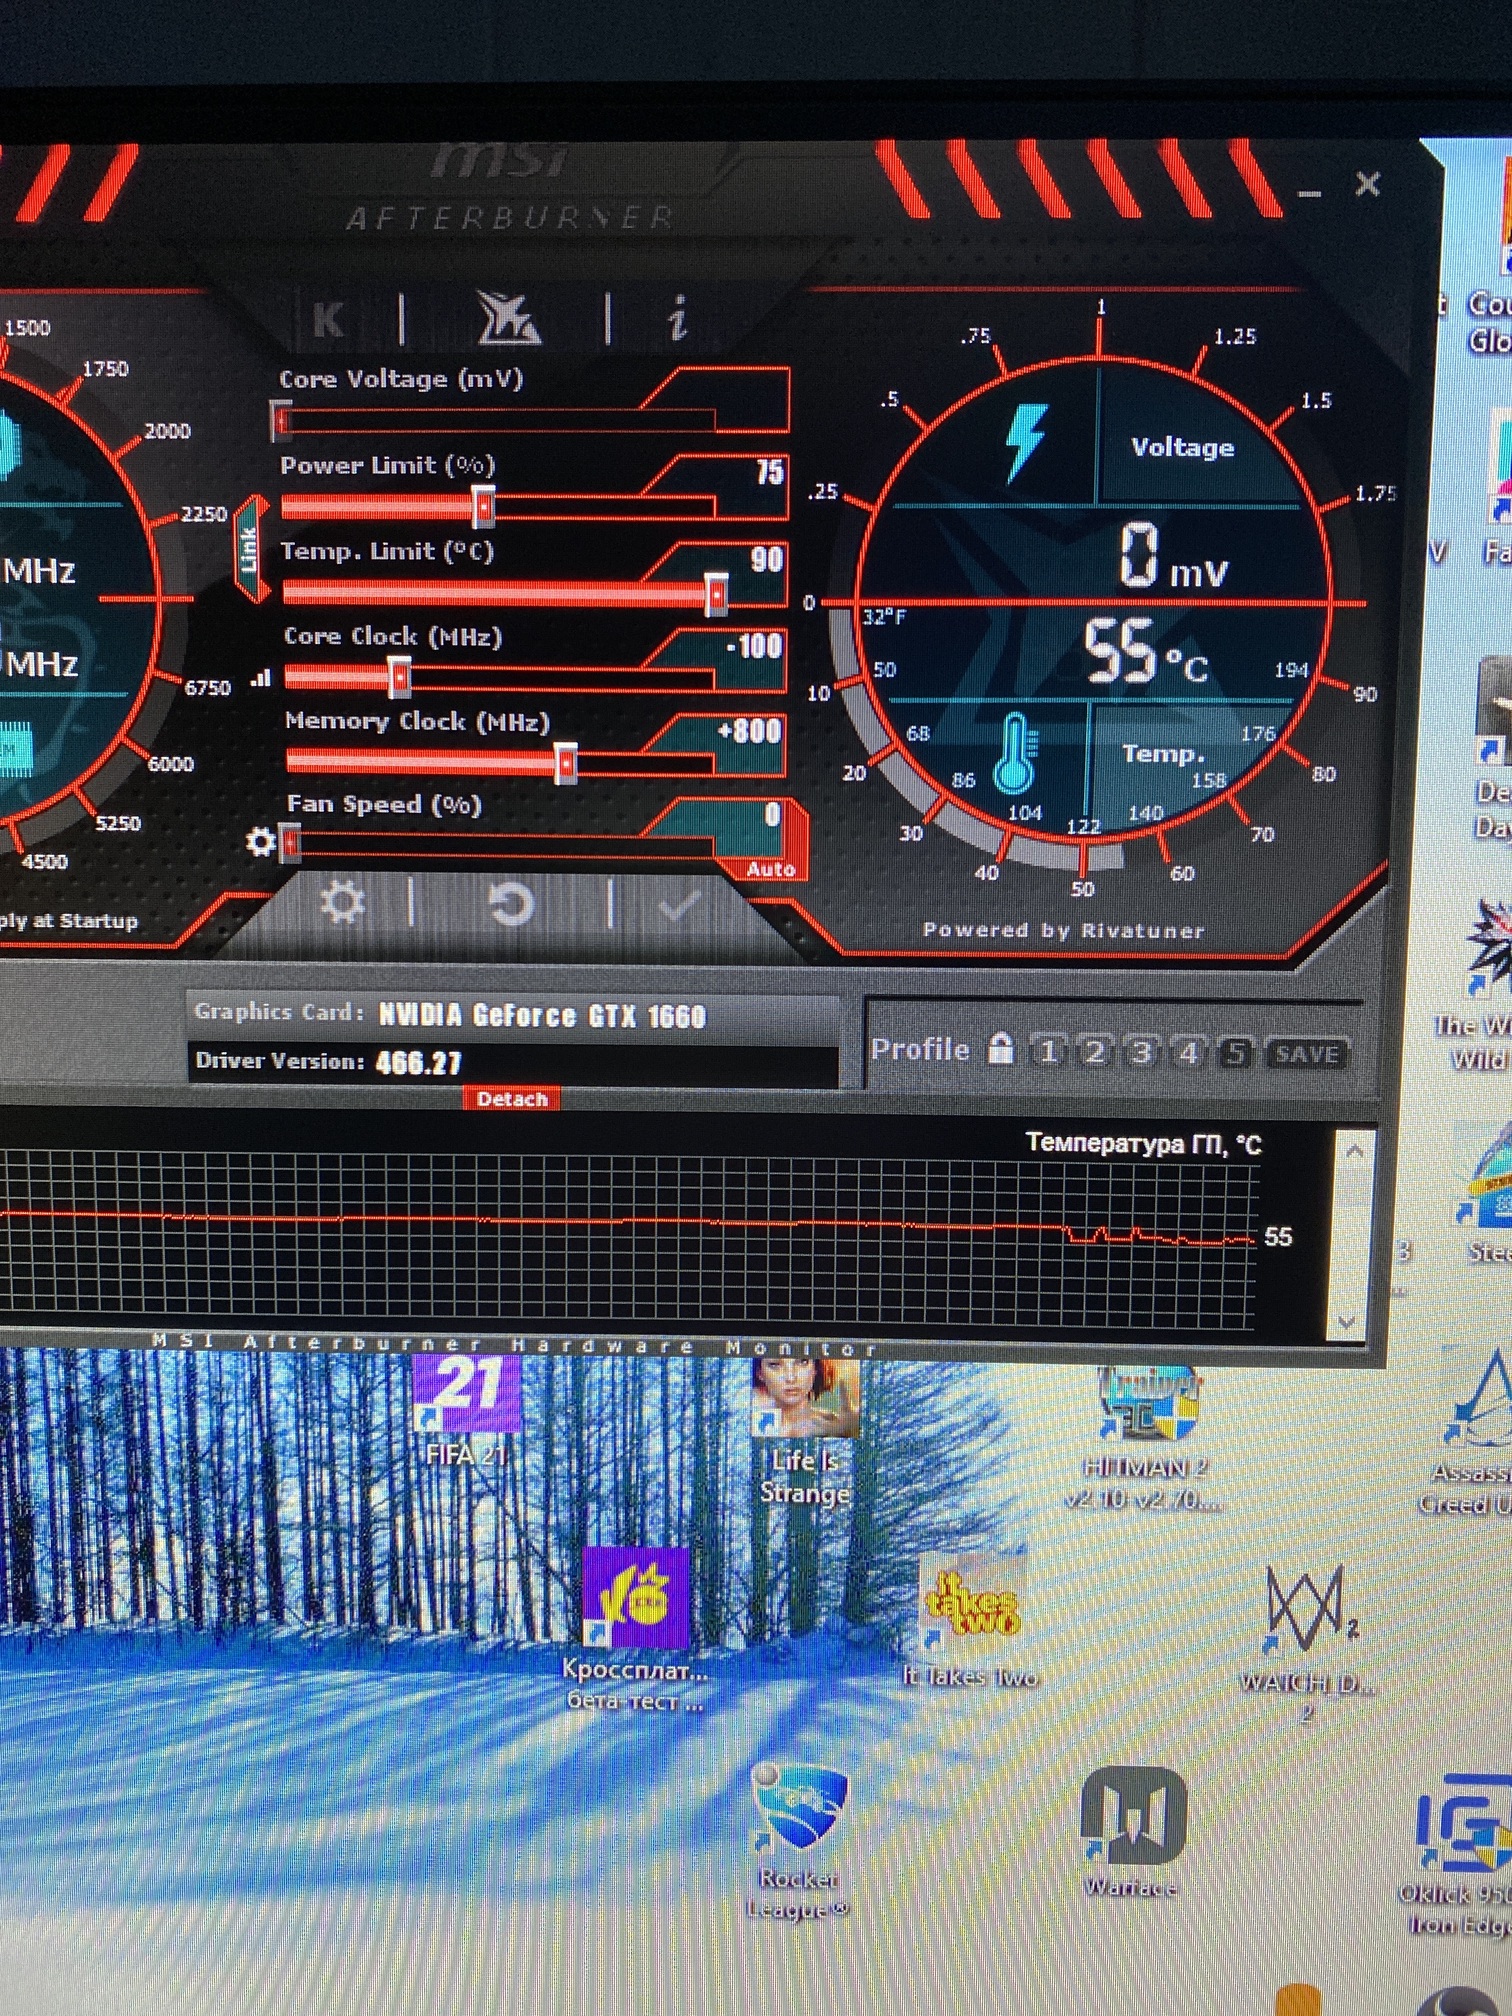Click the Voltage gauge label
This screenshot has width=1512, height=2016.
[1182, 447]
